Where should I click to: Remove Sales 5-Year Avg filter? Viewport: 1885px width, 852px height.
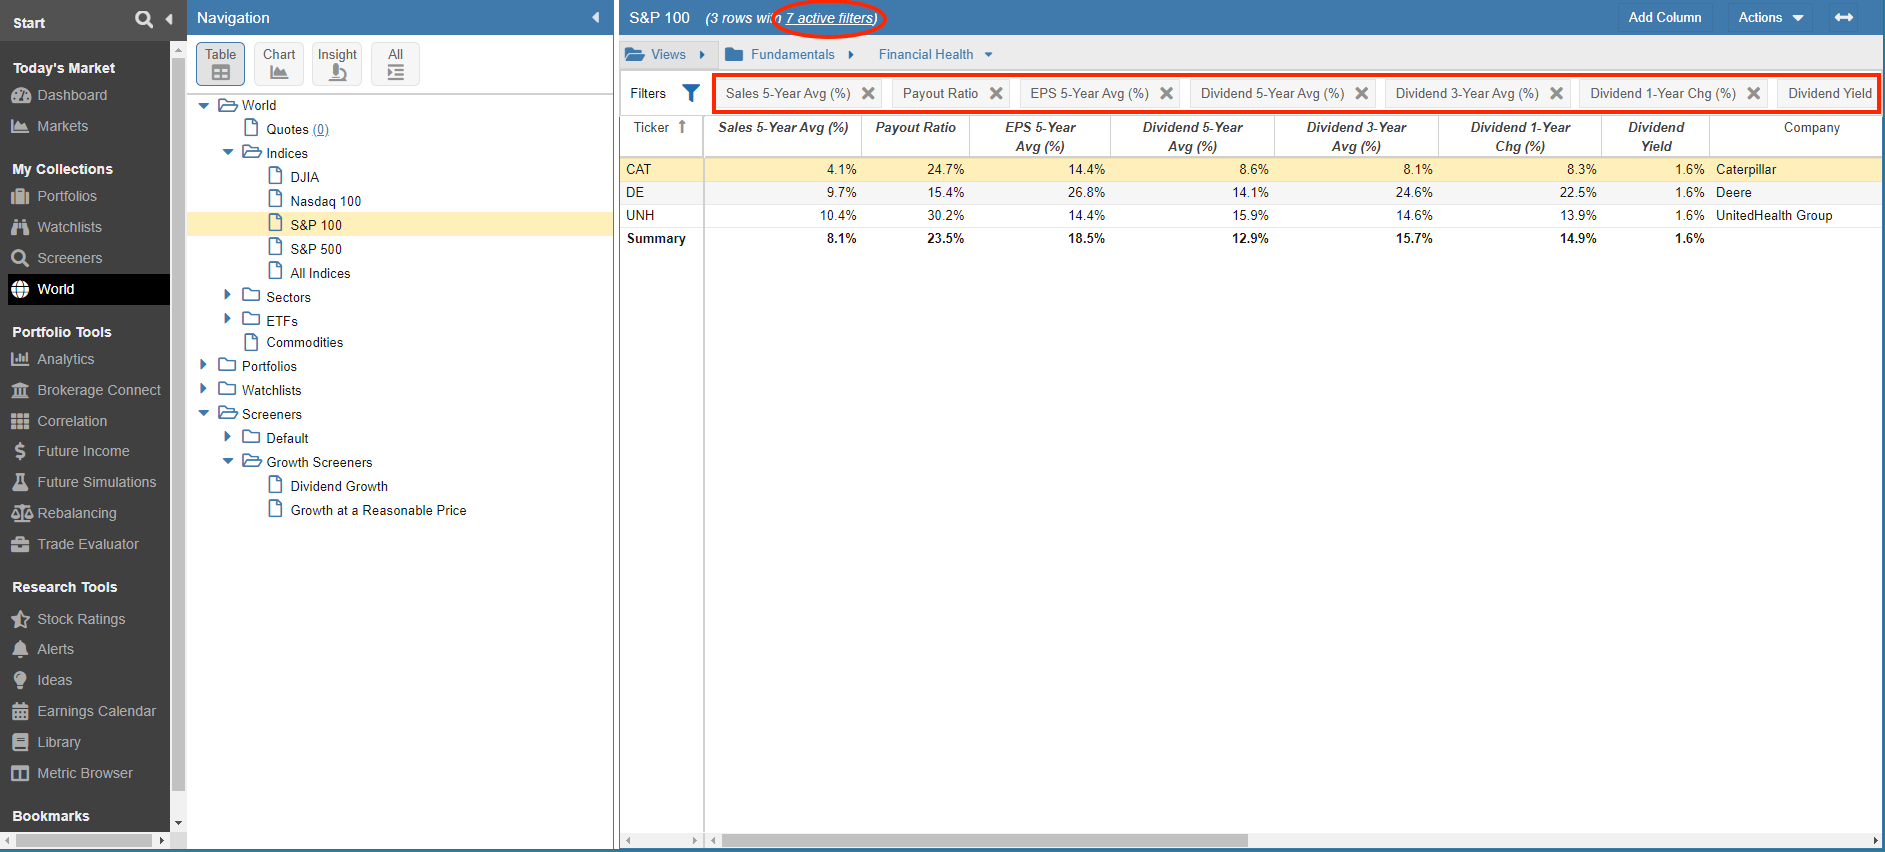pyautogui.click(x=868, y=93)
